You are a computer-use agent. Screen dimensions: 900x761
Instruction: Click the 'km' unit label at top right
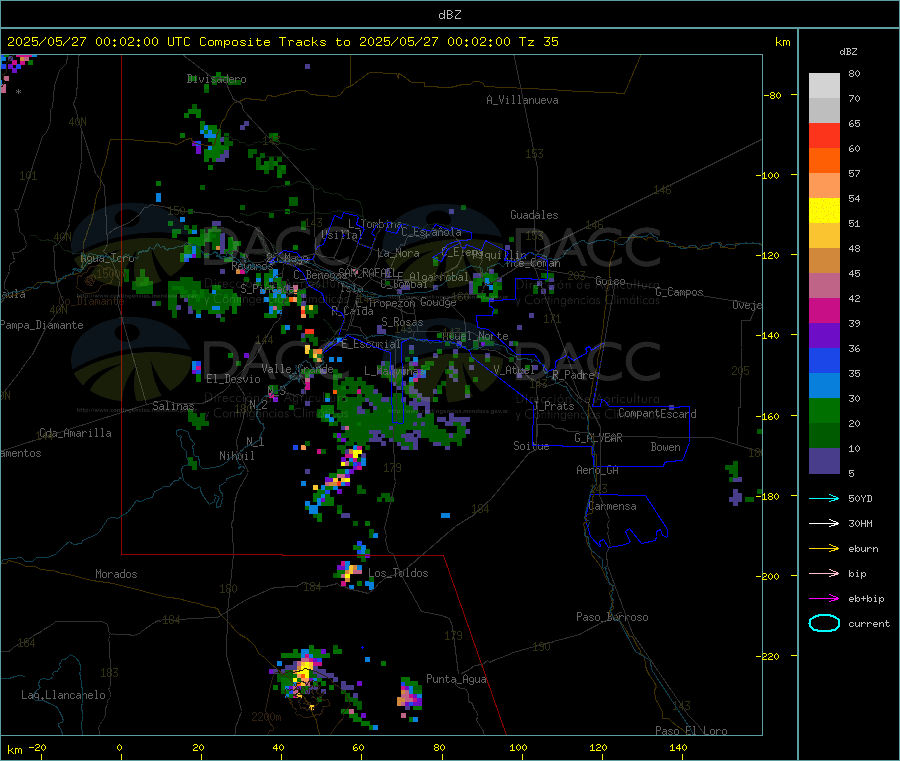tap(782, 42)
